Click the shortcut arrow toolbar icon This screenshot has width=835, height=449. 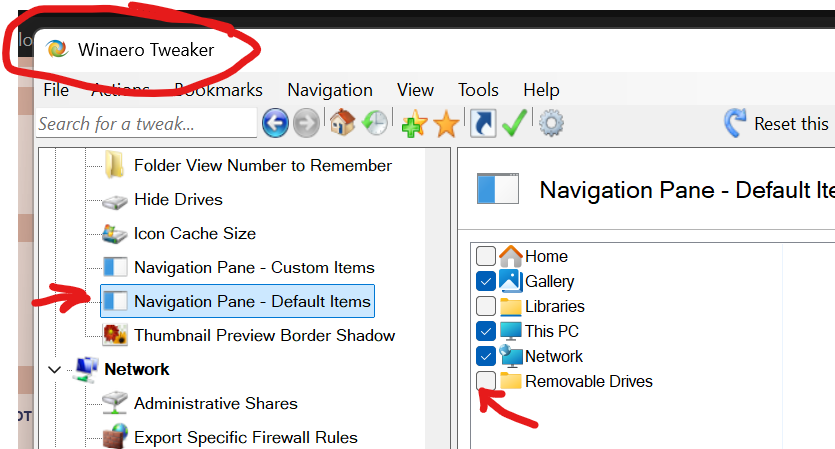483,123
